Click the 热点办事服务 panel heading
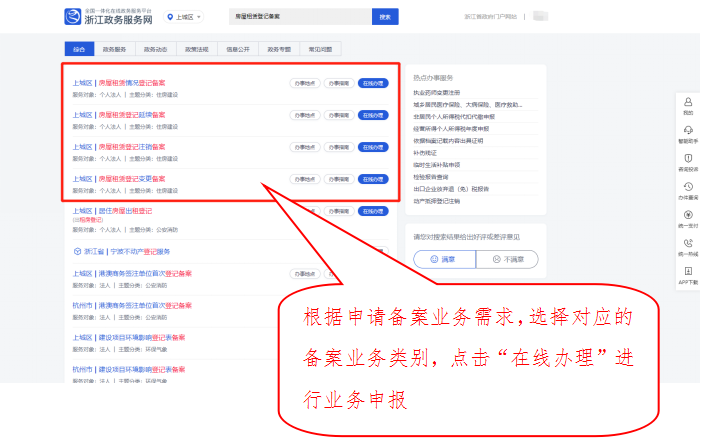This screenshot has width=701, height=438. 433,78
